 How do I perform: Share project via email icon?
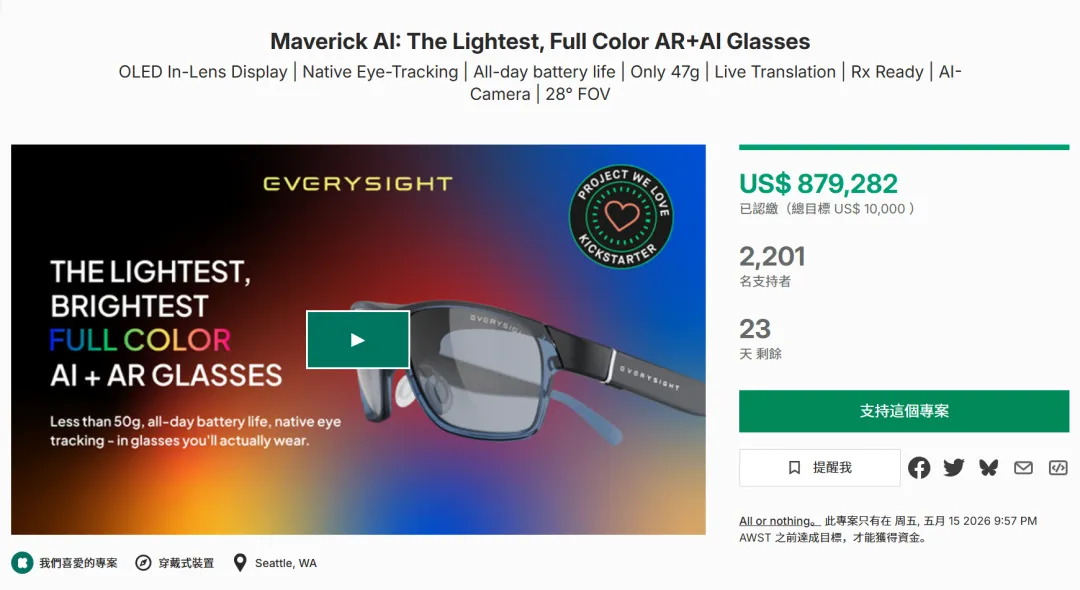(1023, 467)
